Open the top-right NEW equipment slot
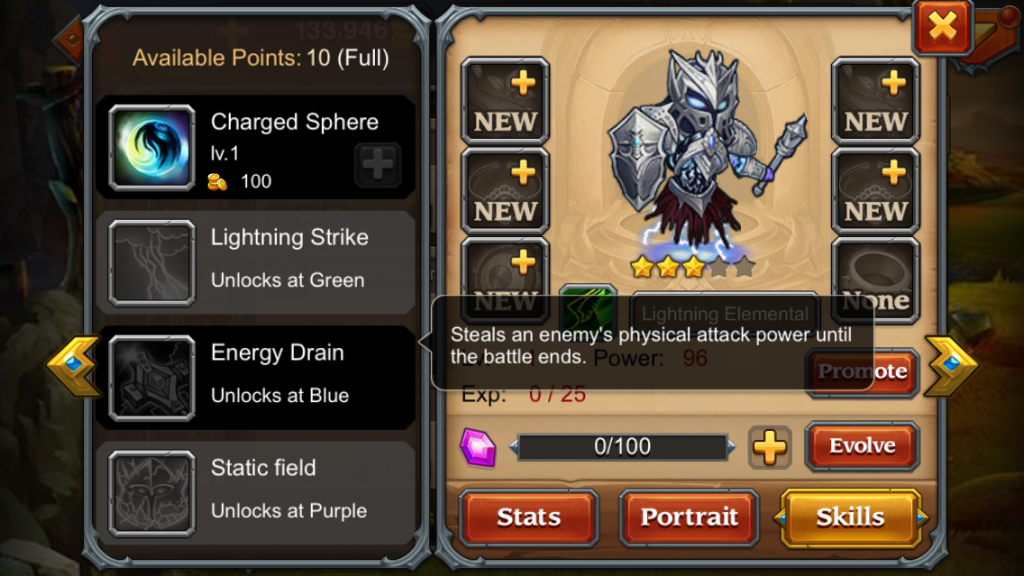The height and width of the screenshot is (576, 1024). coord(875,101)
